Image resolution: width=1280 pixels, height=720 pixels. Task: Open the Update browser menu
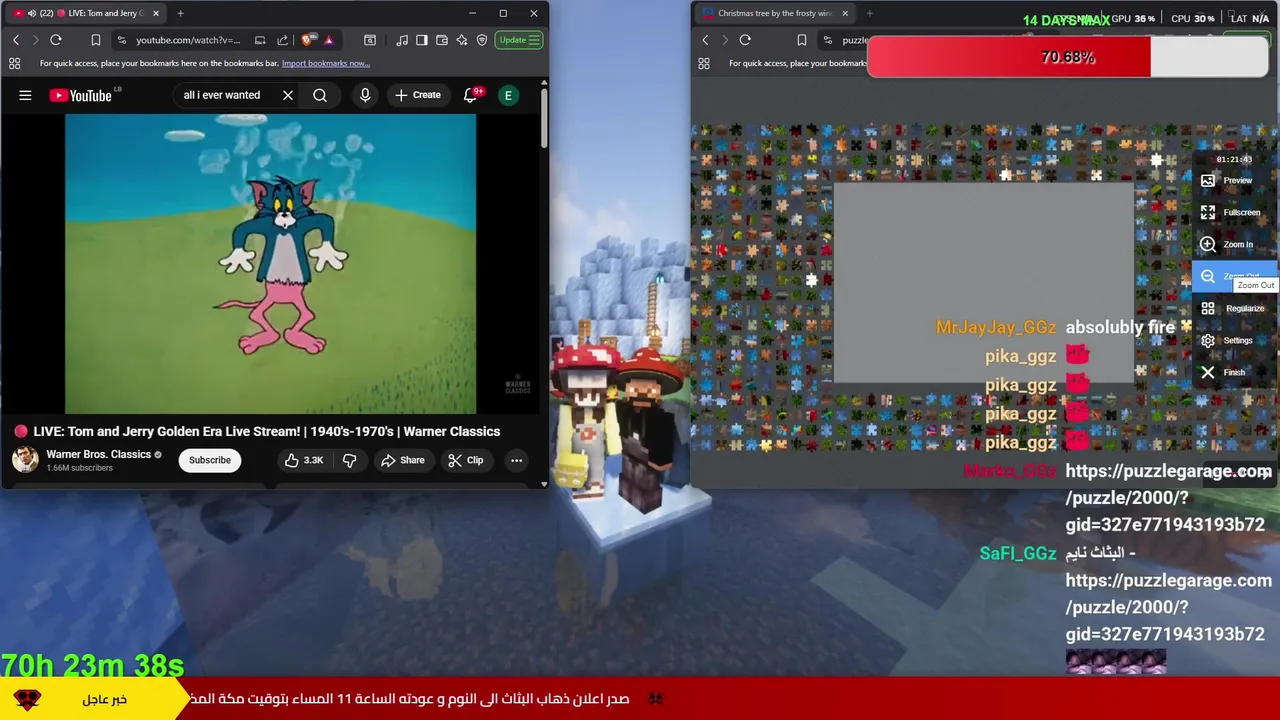coord(520,40)
